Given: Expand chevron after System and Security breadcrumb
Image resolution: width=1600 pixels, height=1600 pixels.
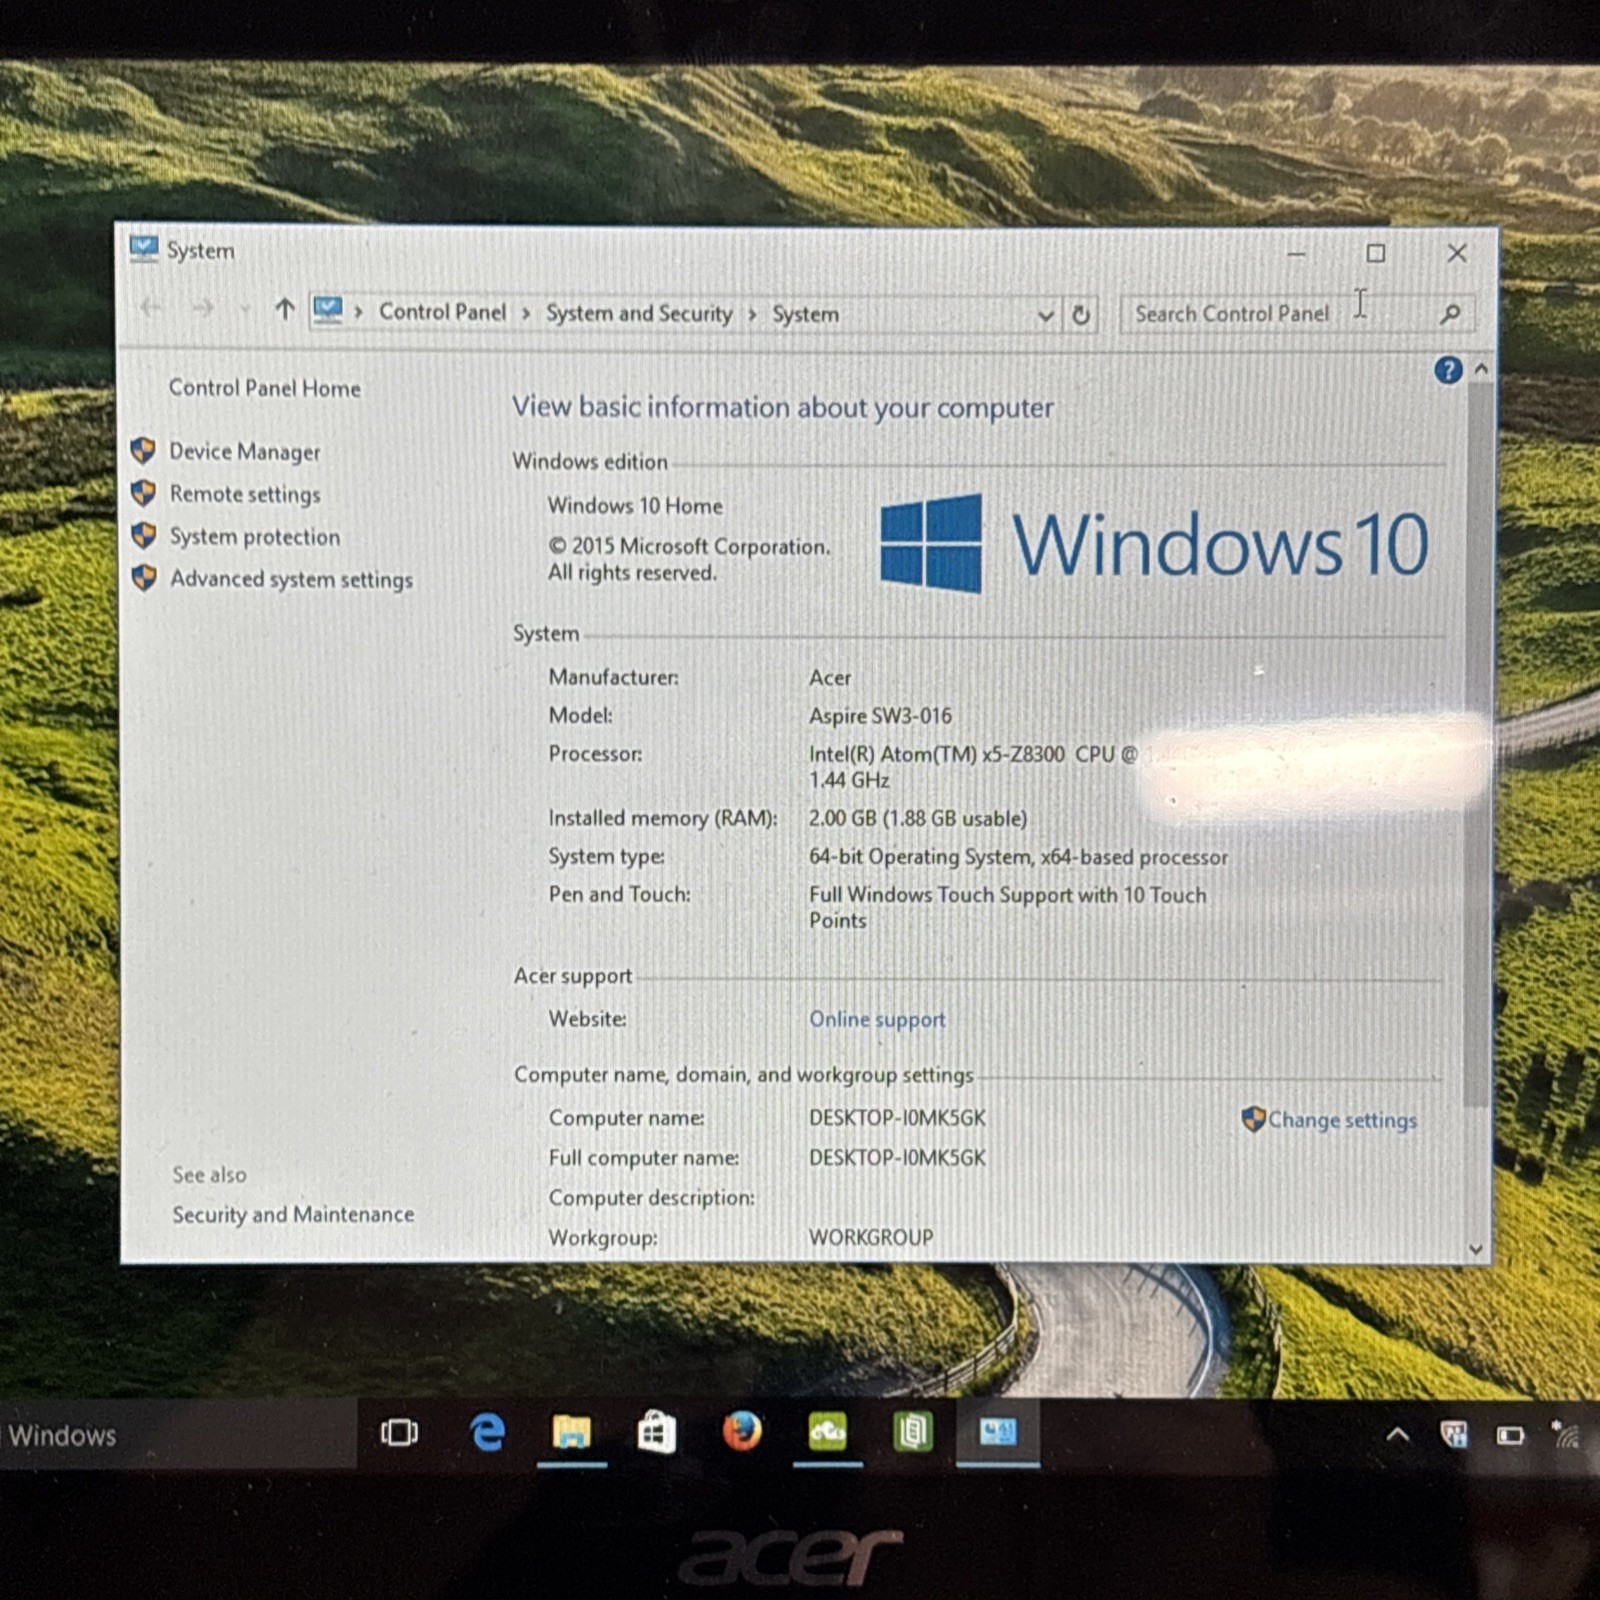Looking at the screenshot, I should point(752,314).
